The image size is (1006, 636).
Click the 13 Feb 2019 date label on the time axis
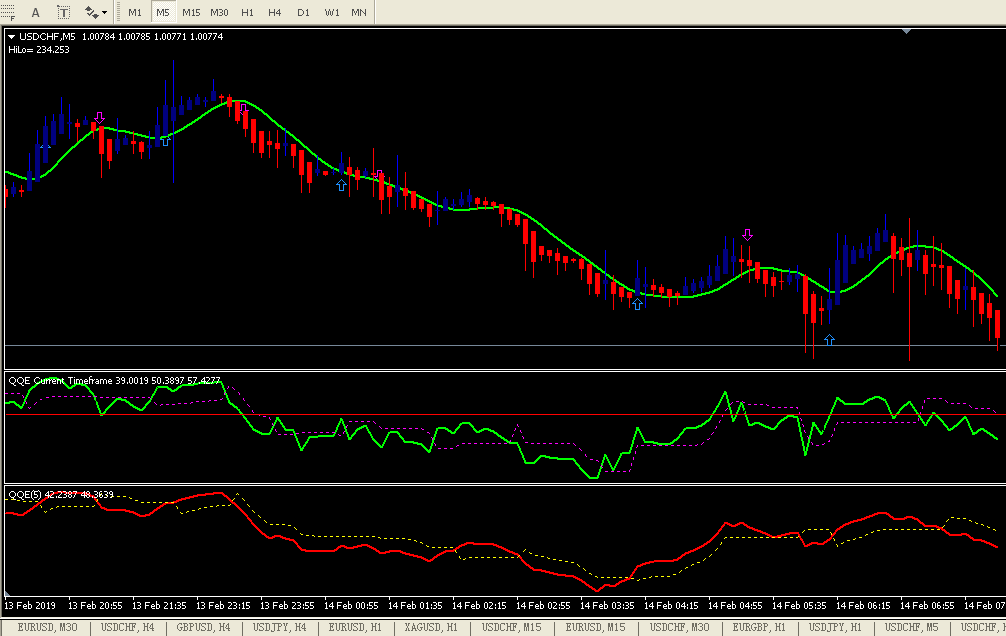pyautogui.click(x=30, y=605)
